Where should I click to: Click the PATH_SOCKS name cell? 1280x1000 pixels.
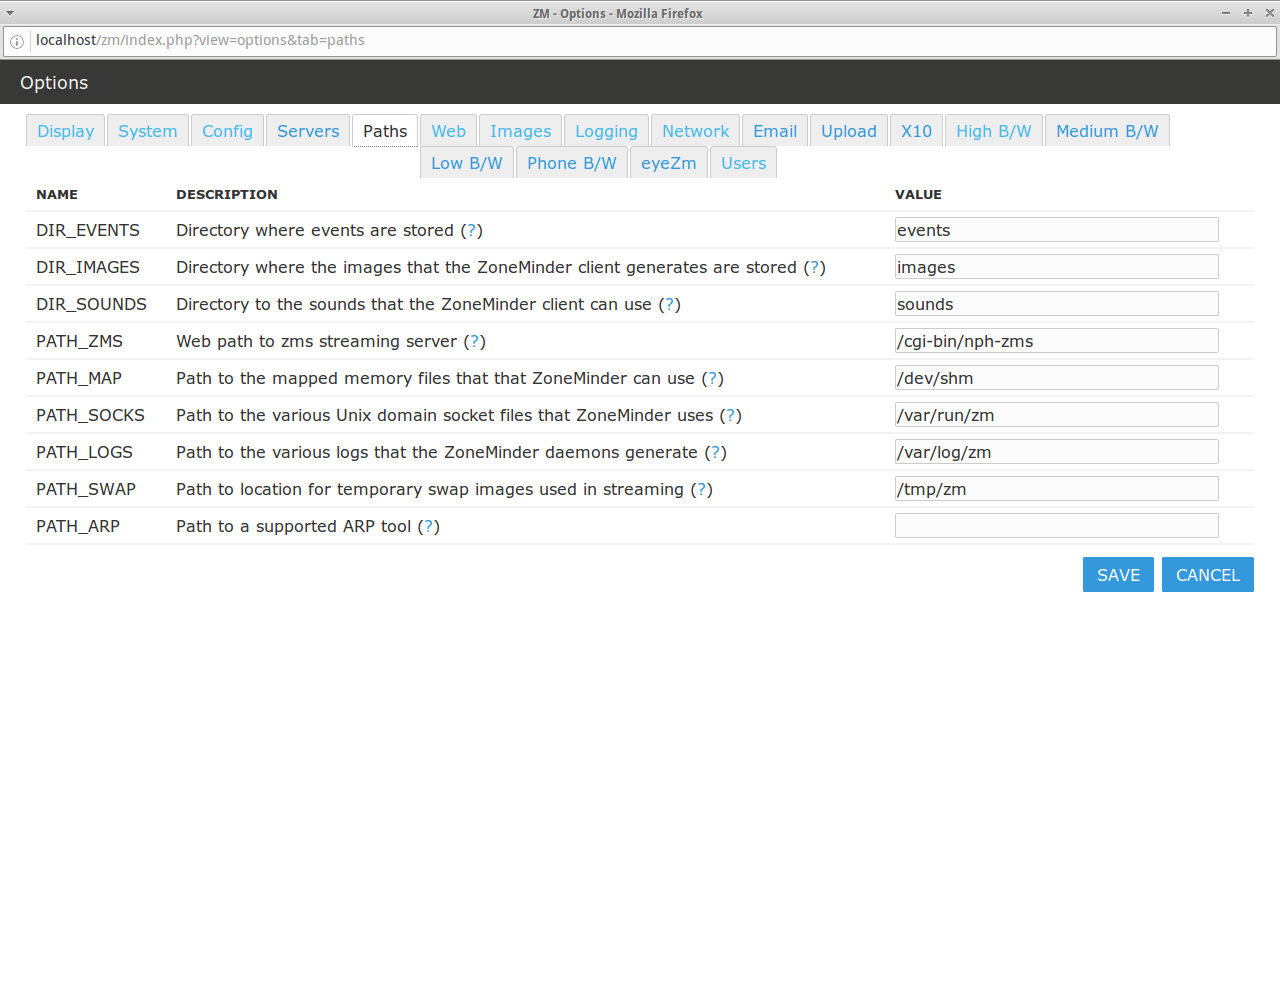[90, 415]
